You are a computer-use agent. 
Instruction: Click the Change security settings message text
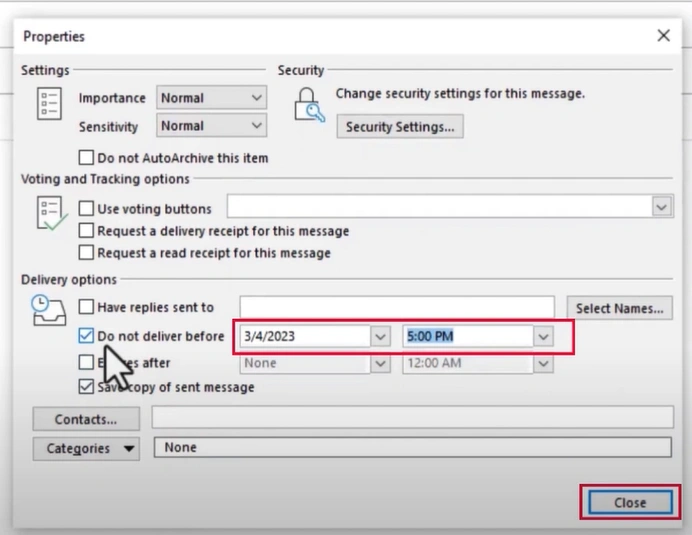click(x=460, y=94)
